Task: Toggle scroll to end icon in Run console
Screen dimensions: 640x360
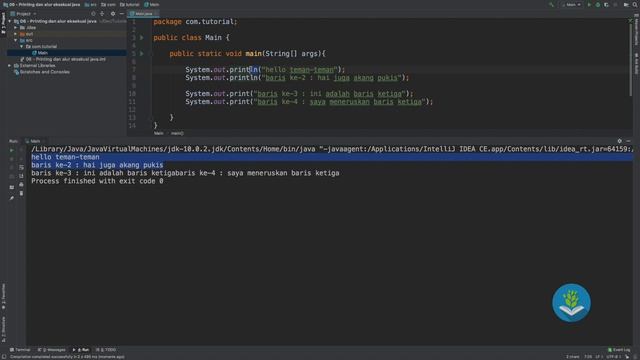Action: click(x=21, y=176)
